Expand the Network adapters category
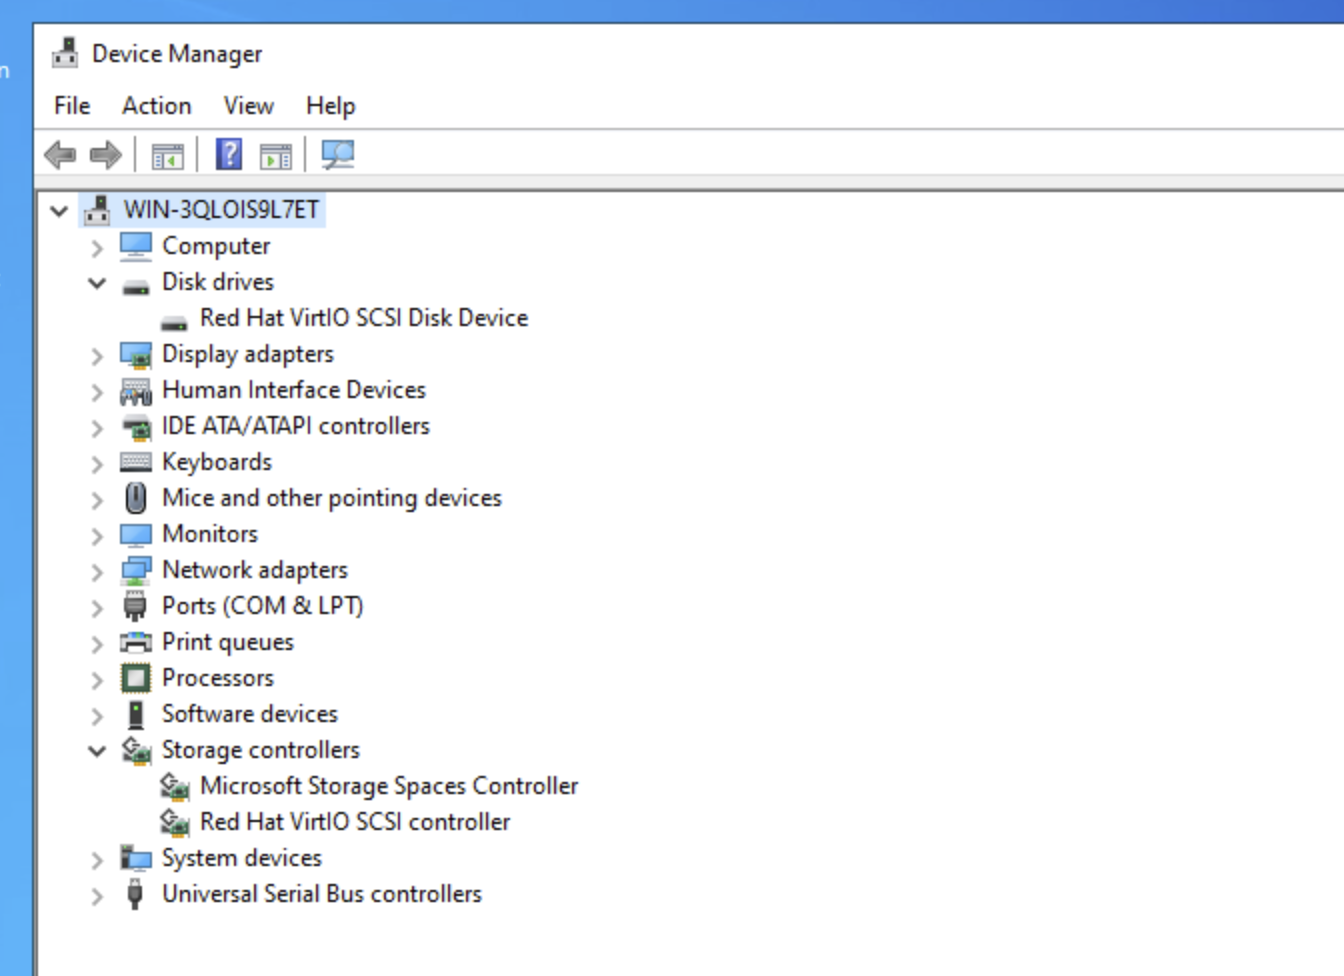Image resolution: width=1344 pixels, height=976 pixels. point(97,571)
